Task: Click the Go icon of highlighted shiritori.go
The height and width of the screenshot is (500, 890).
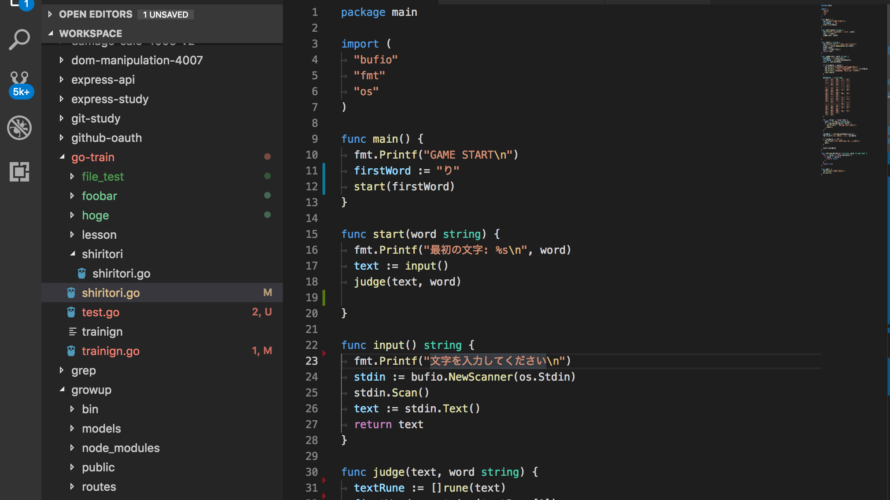Action: 71,293
